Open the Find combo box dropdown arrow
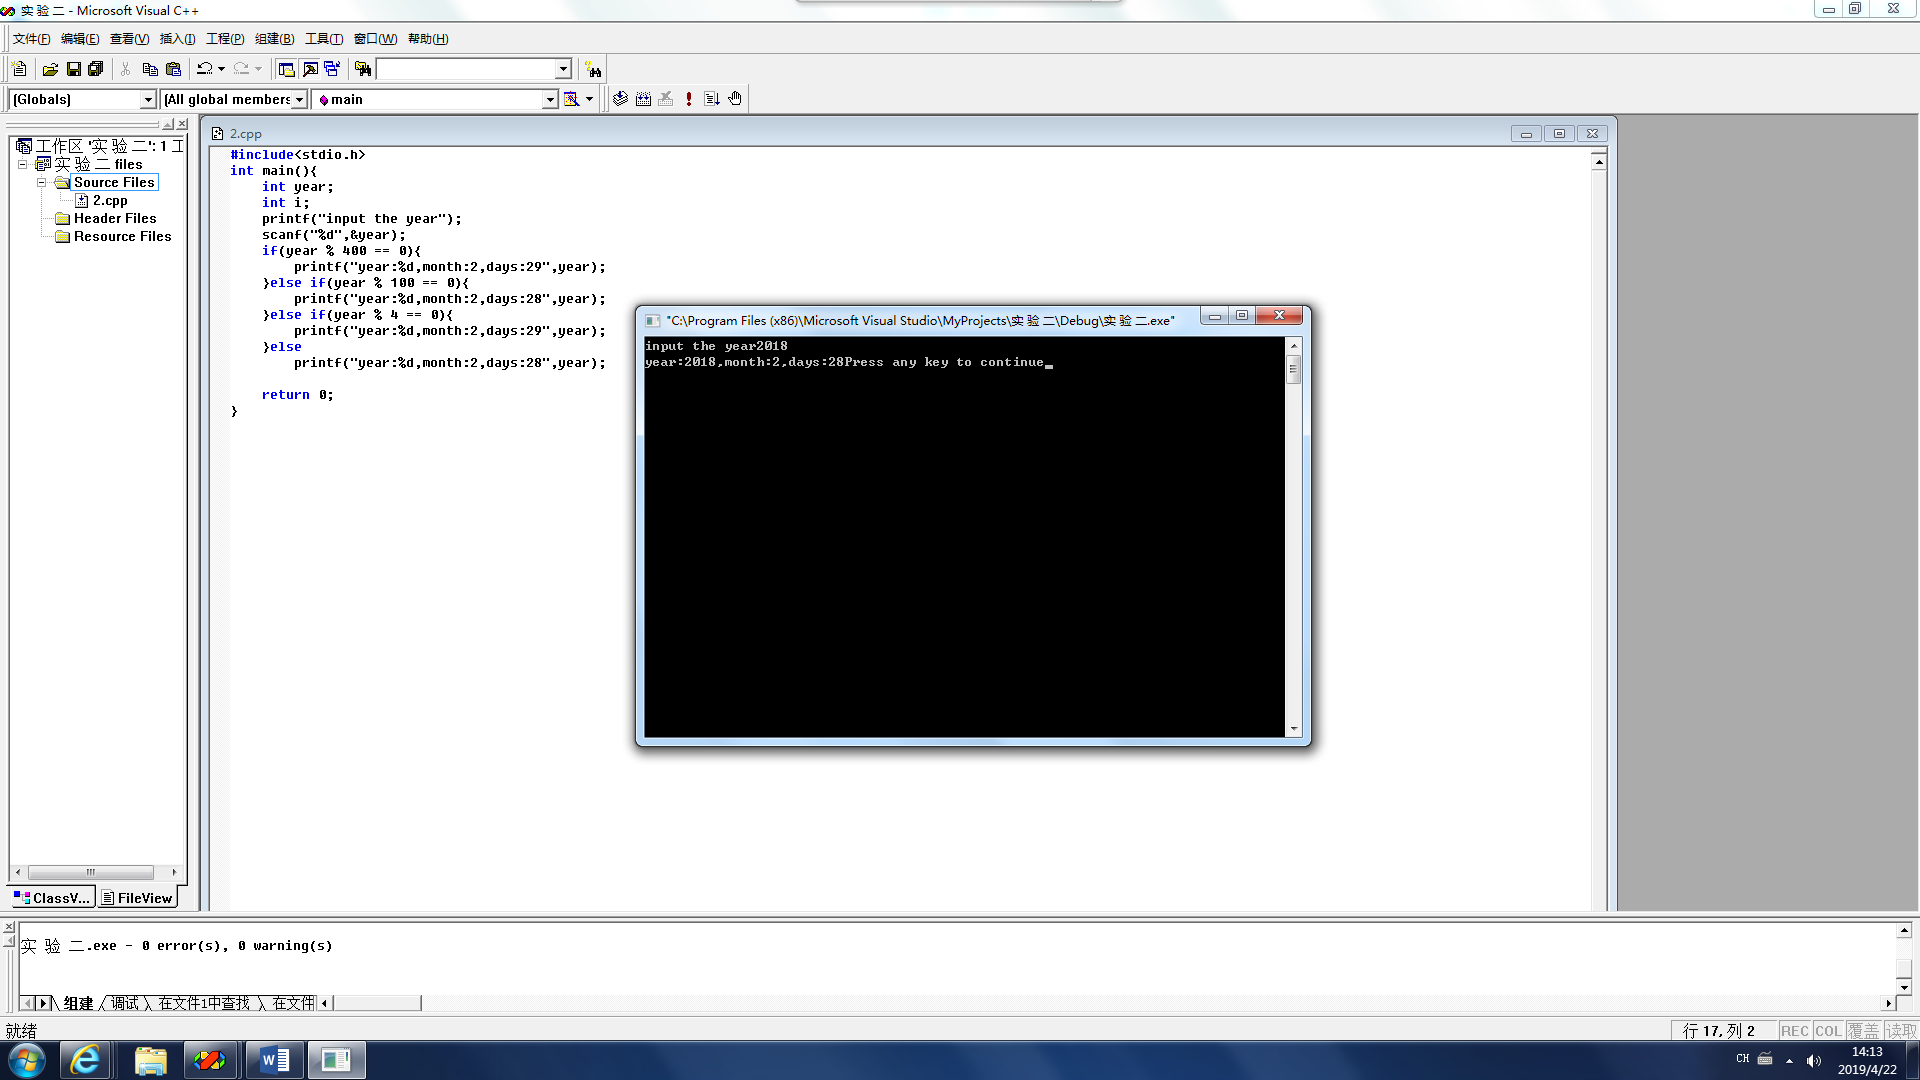This screenshot has width=1920, height=1080. coord(563,69)
